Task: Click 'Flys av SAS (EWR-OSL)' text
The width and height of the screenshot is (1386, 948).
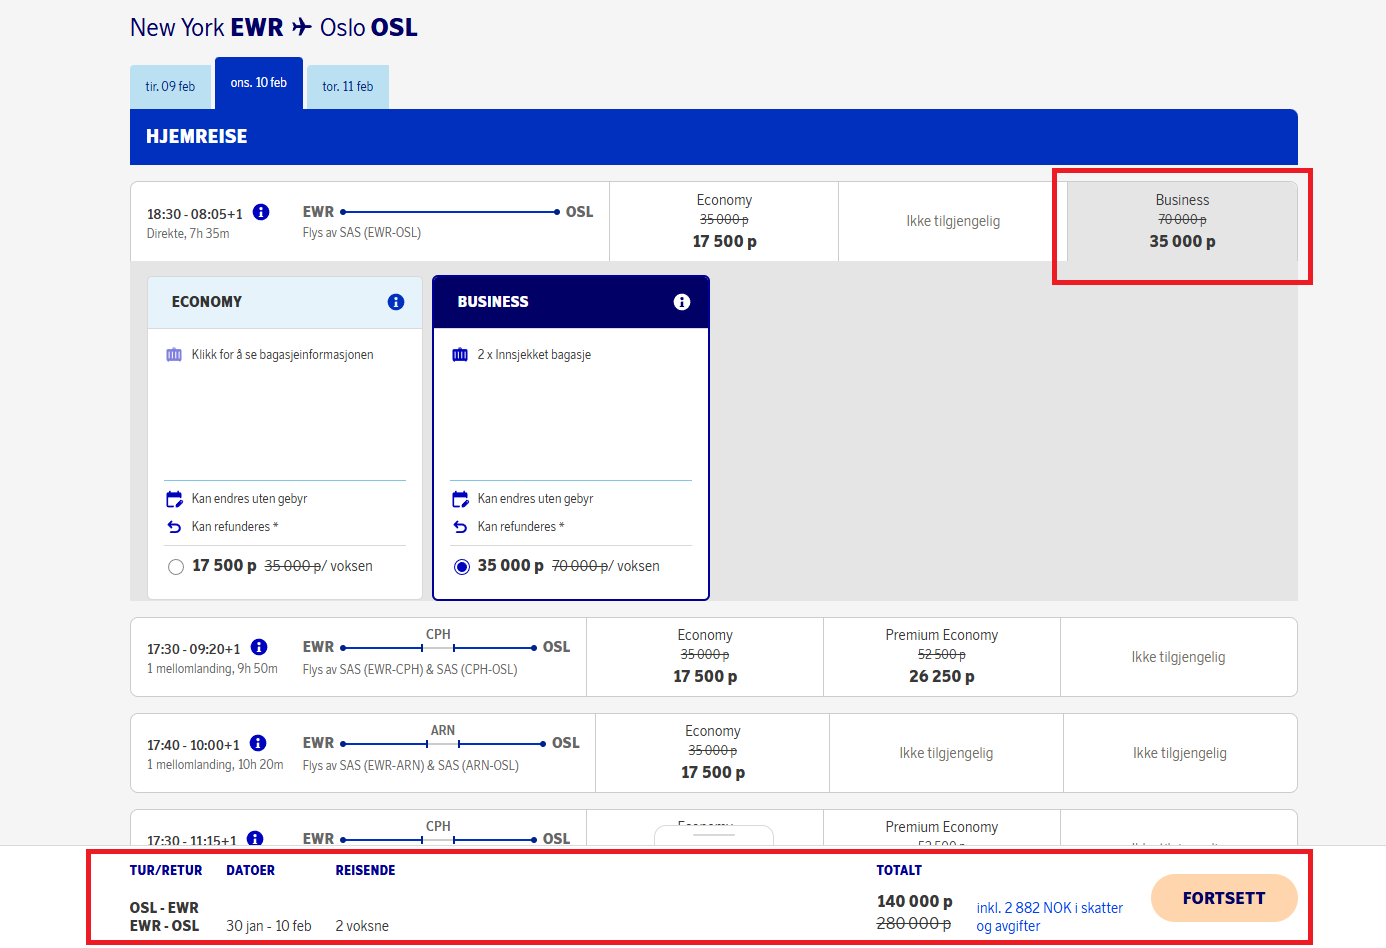Action: [x=362, y=233]
